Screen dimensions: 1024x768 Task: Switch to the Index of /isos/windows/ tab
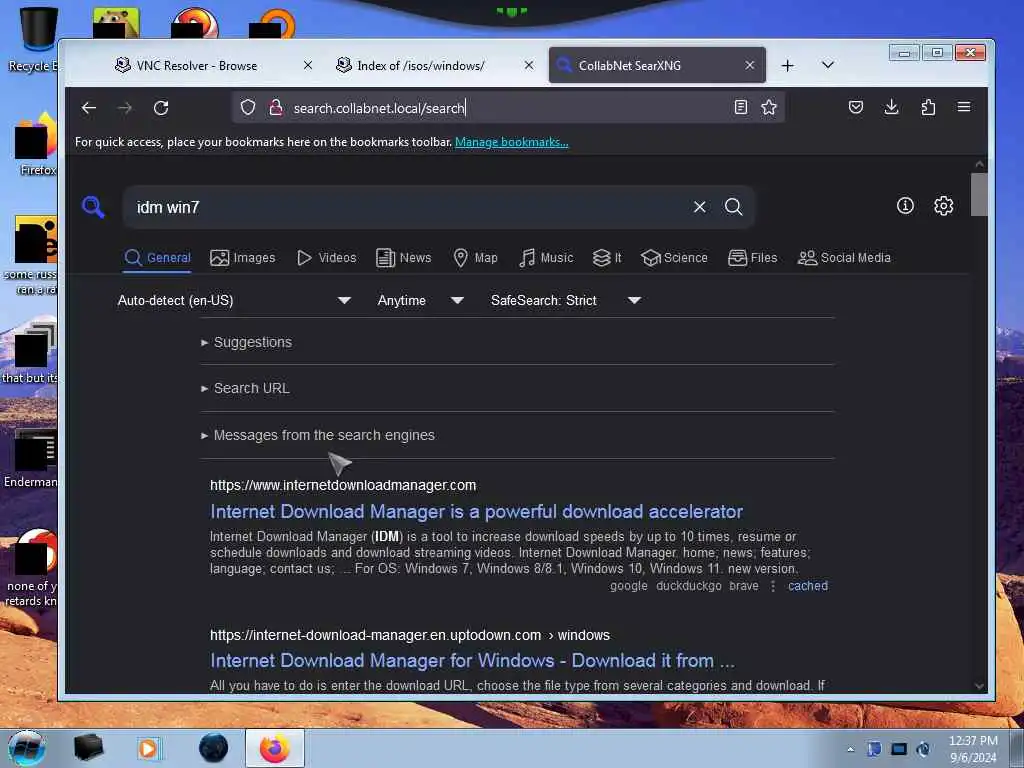click(x=421, y=65)
